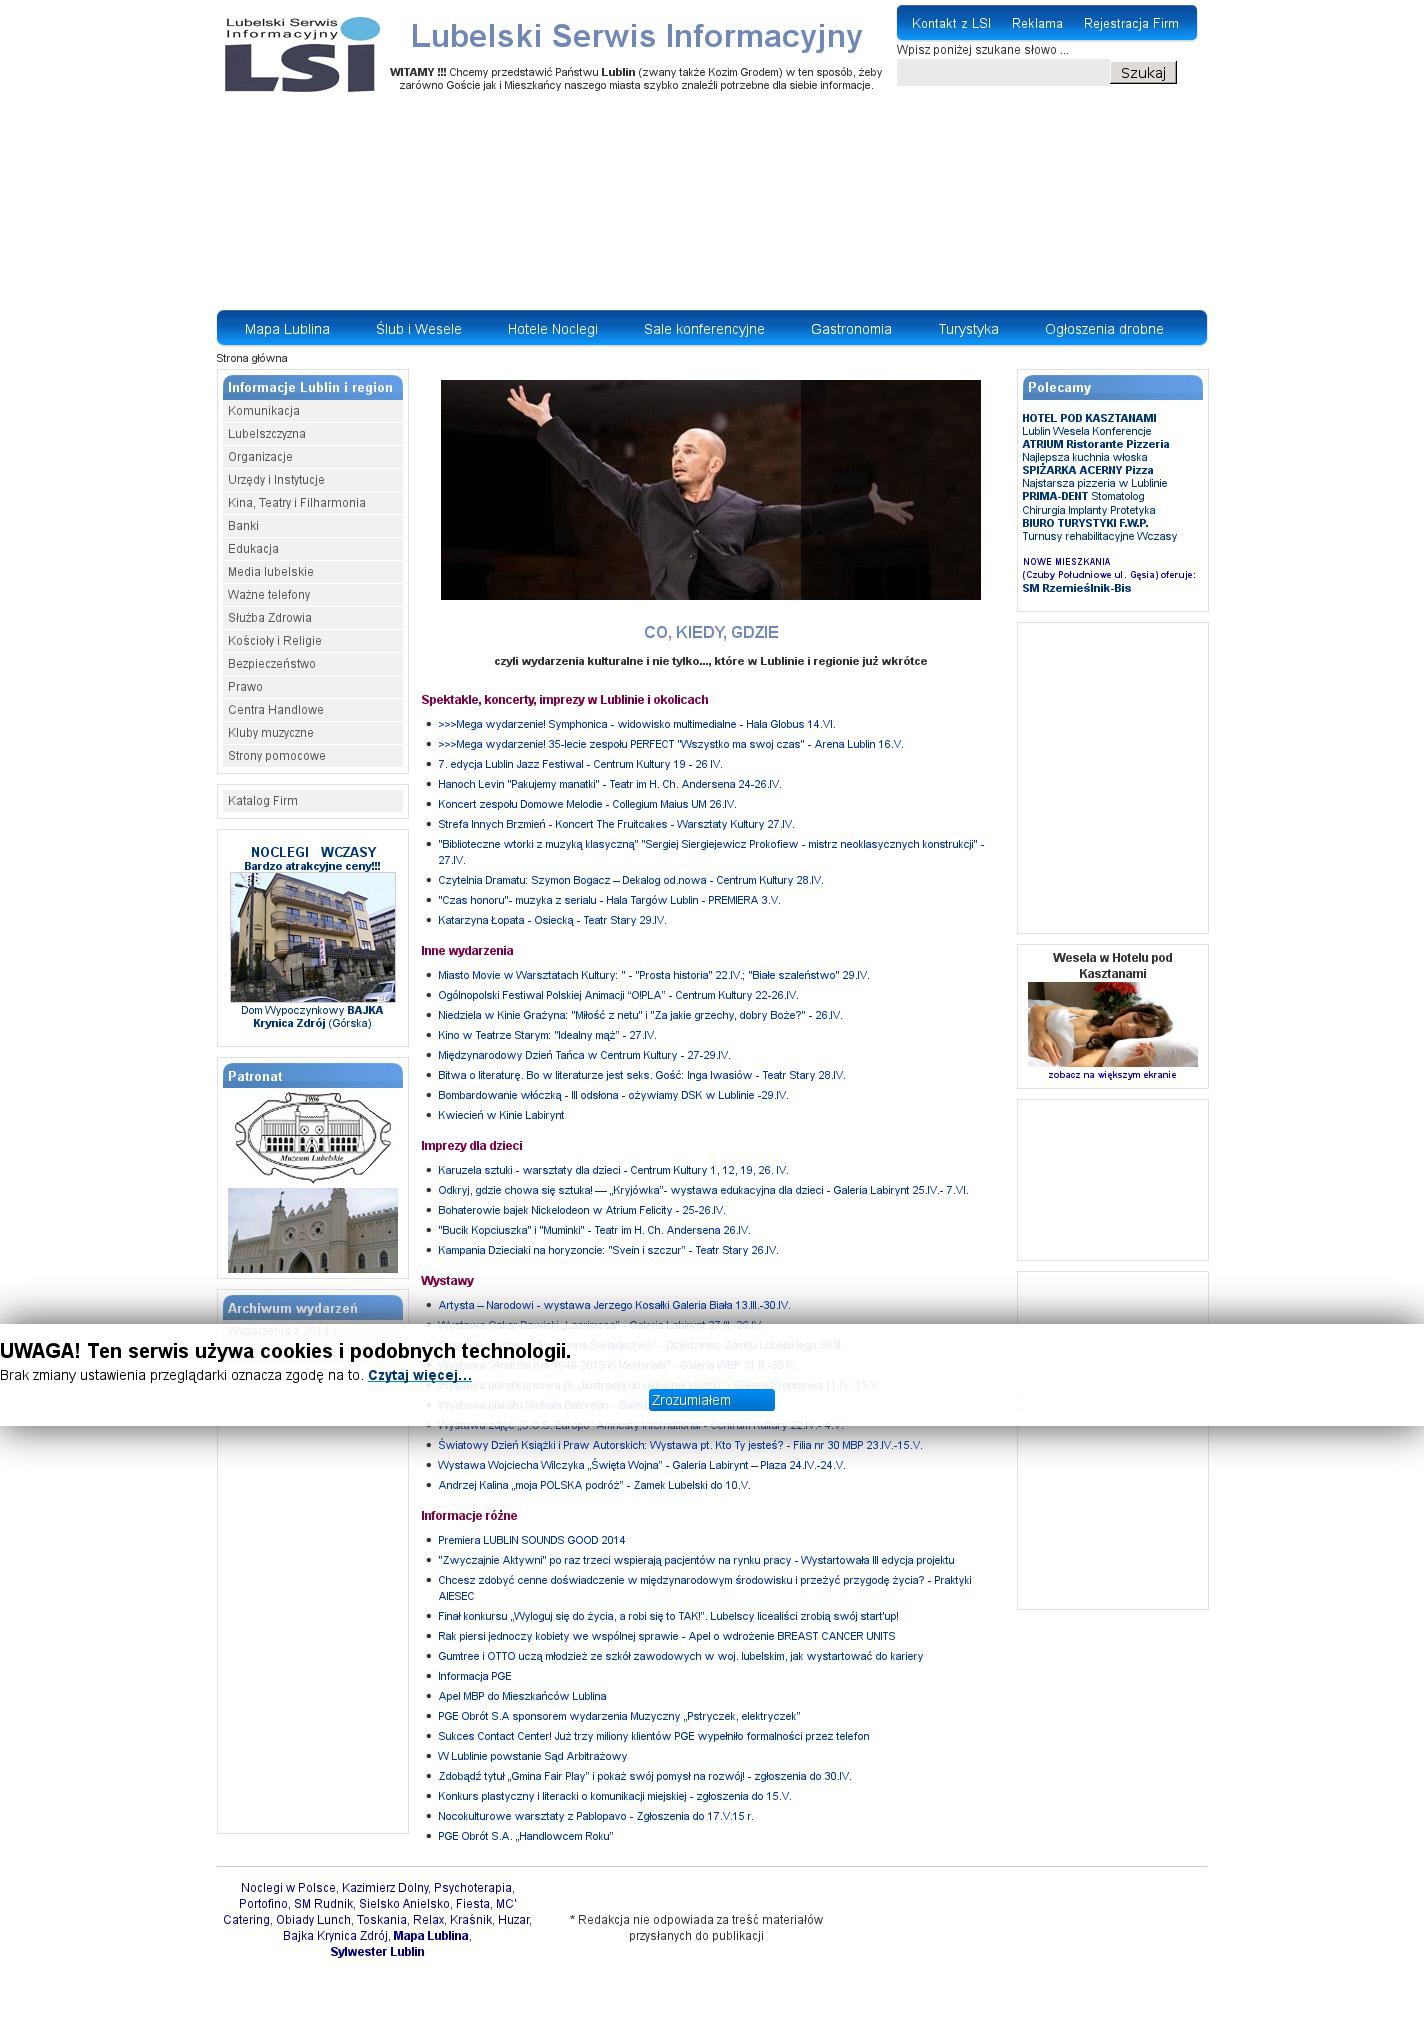Select Kina, Teatry i Filharmonia sidebar item
Viewport: 1424px width, 2017px height.
tap(297, 503)
